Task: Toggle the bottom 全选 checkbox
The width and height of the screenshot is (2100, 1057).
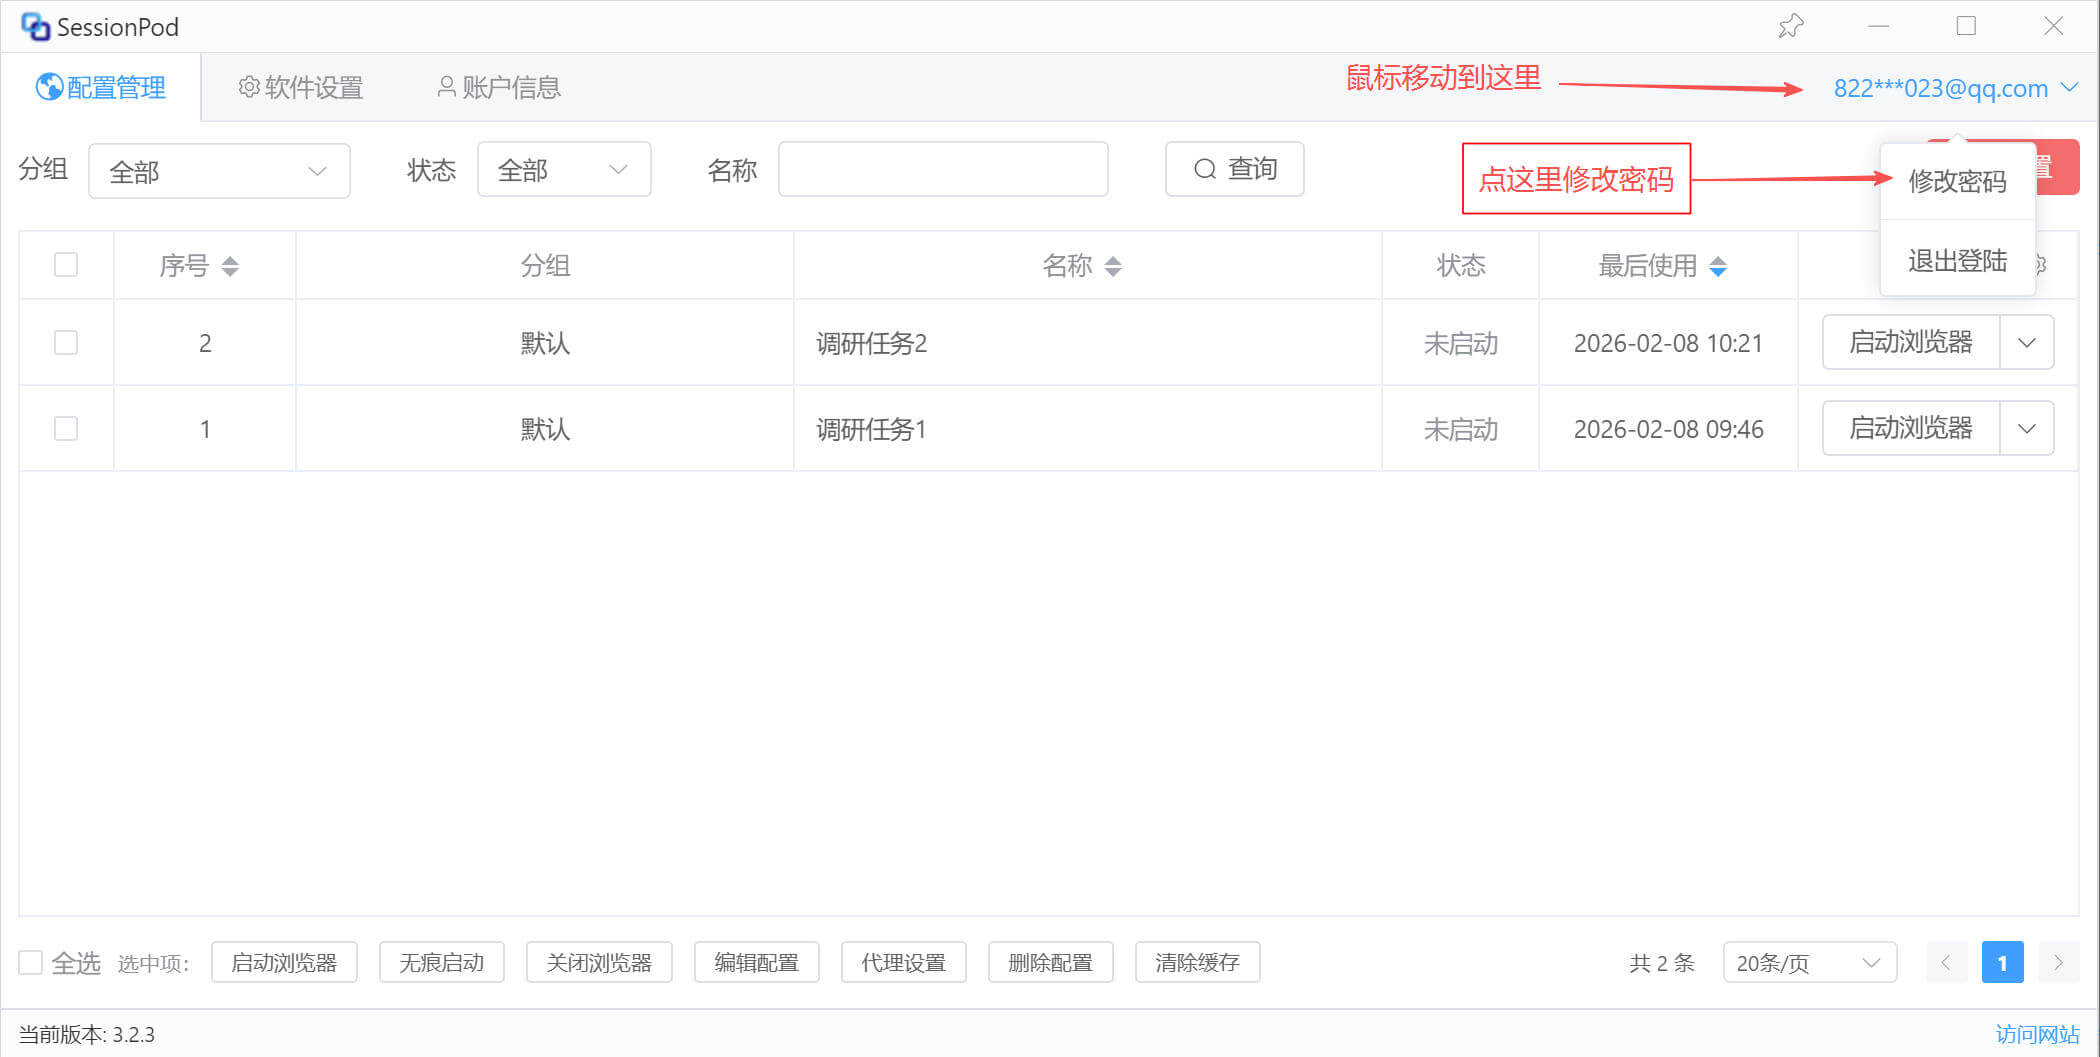Action: [31, 962]
